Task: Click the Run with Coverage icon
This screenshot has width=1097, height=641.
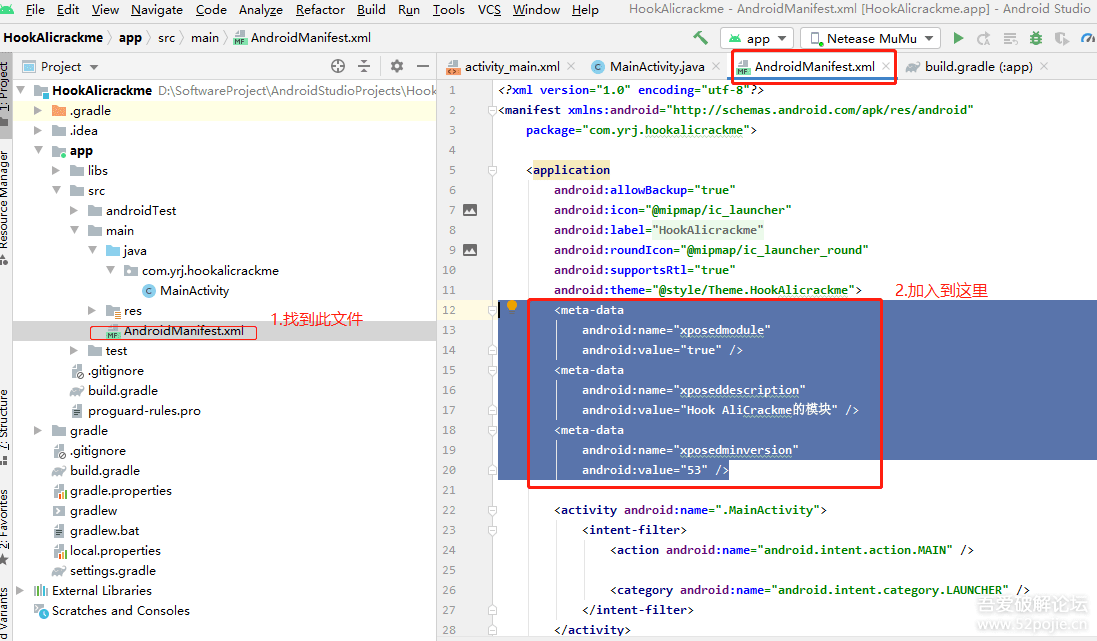Action: (1061, 38)
